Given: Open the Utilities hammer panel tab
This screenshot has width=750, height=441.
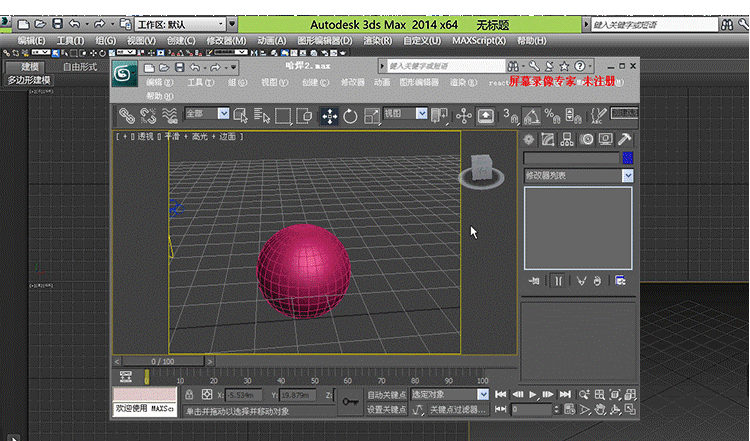Looking at the screenshot, I should 626,139.
